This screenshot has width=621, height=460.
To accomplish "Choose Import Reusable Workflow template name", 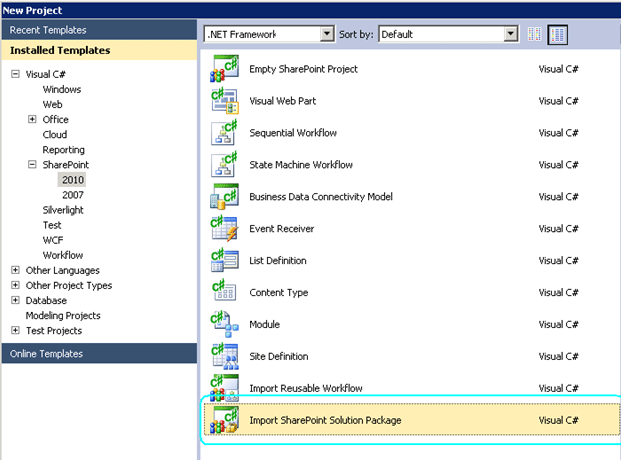I will [306, 388].
